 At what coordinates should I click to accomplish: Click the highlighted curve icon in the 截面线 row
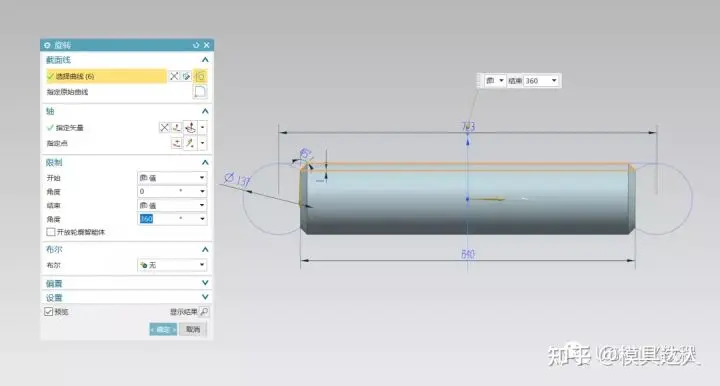pos(200,76)
